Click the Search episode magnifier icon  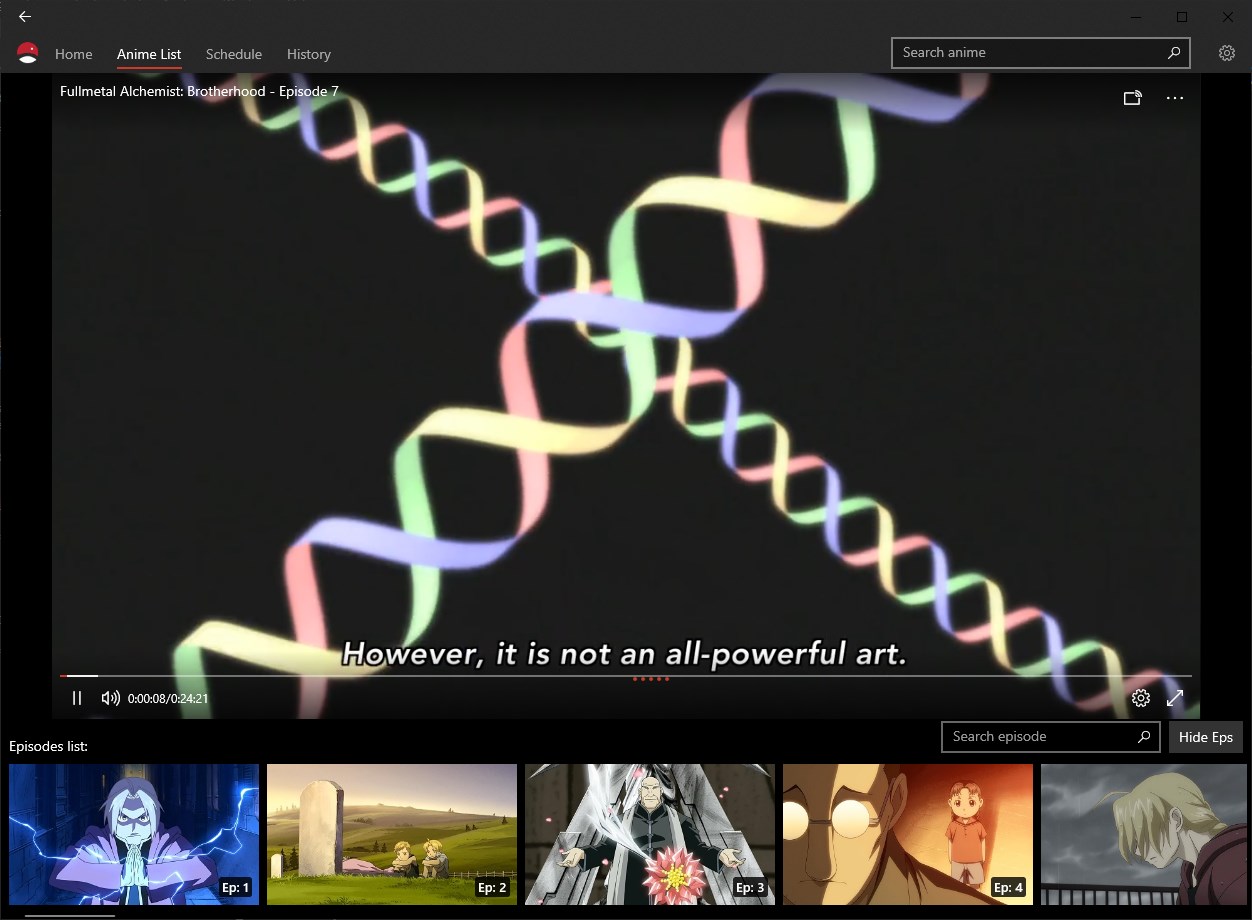coord(1144,737)
